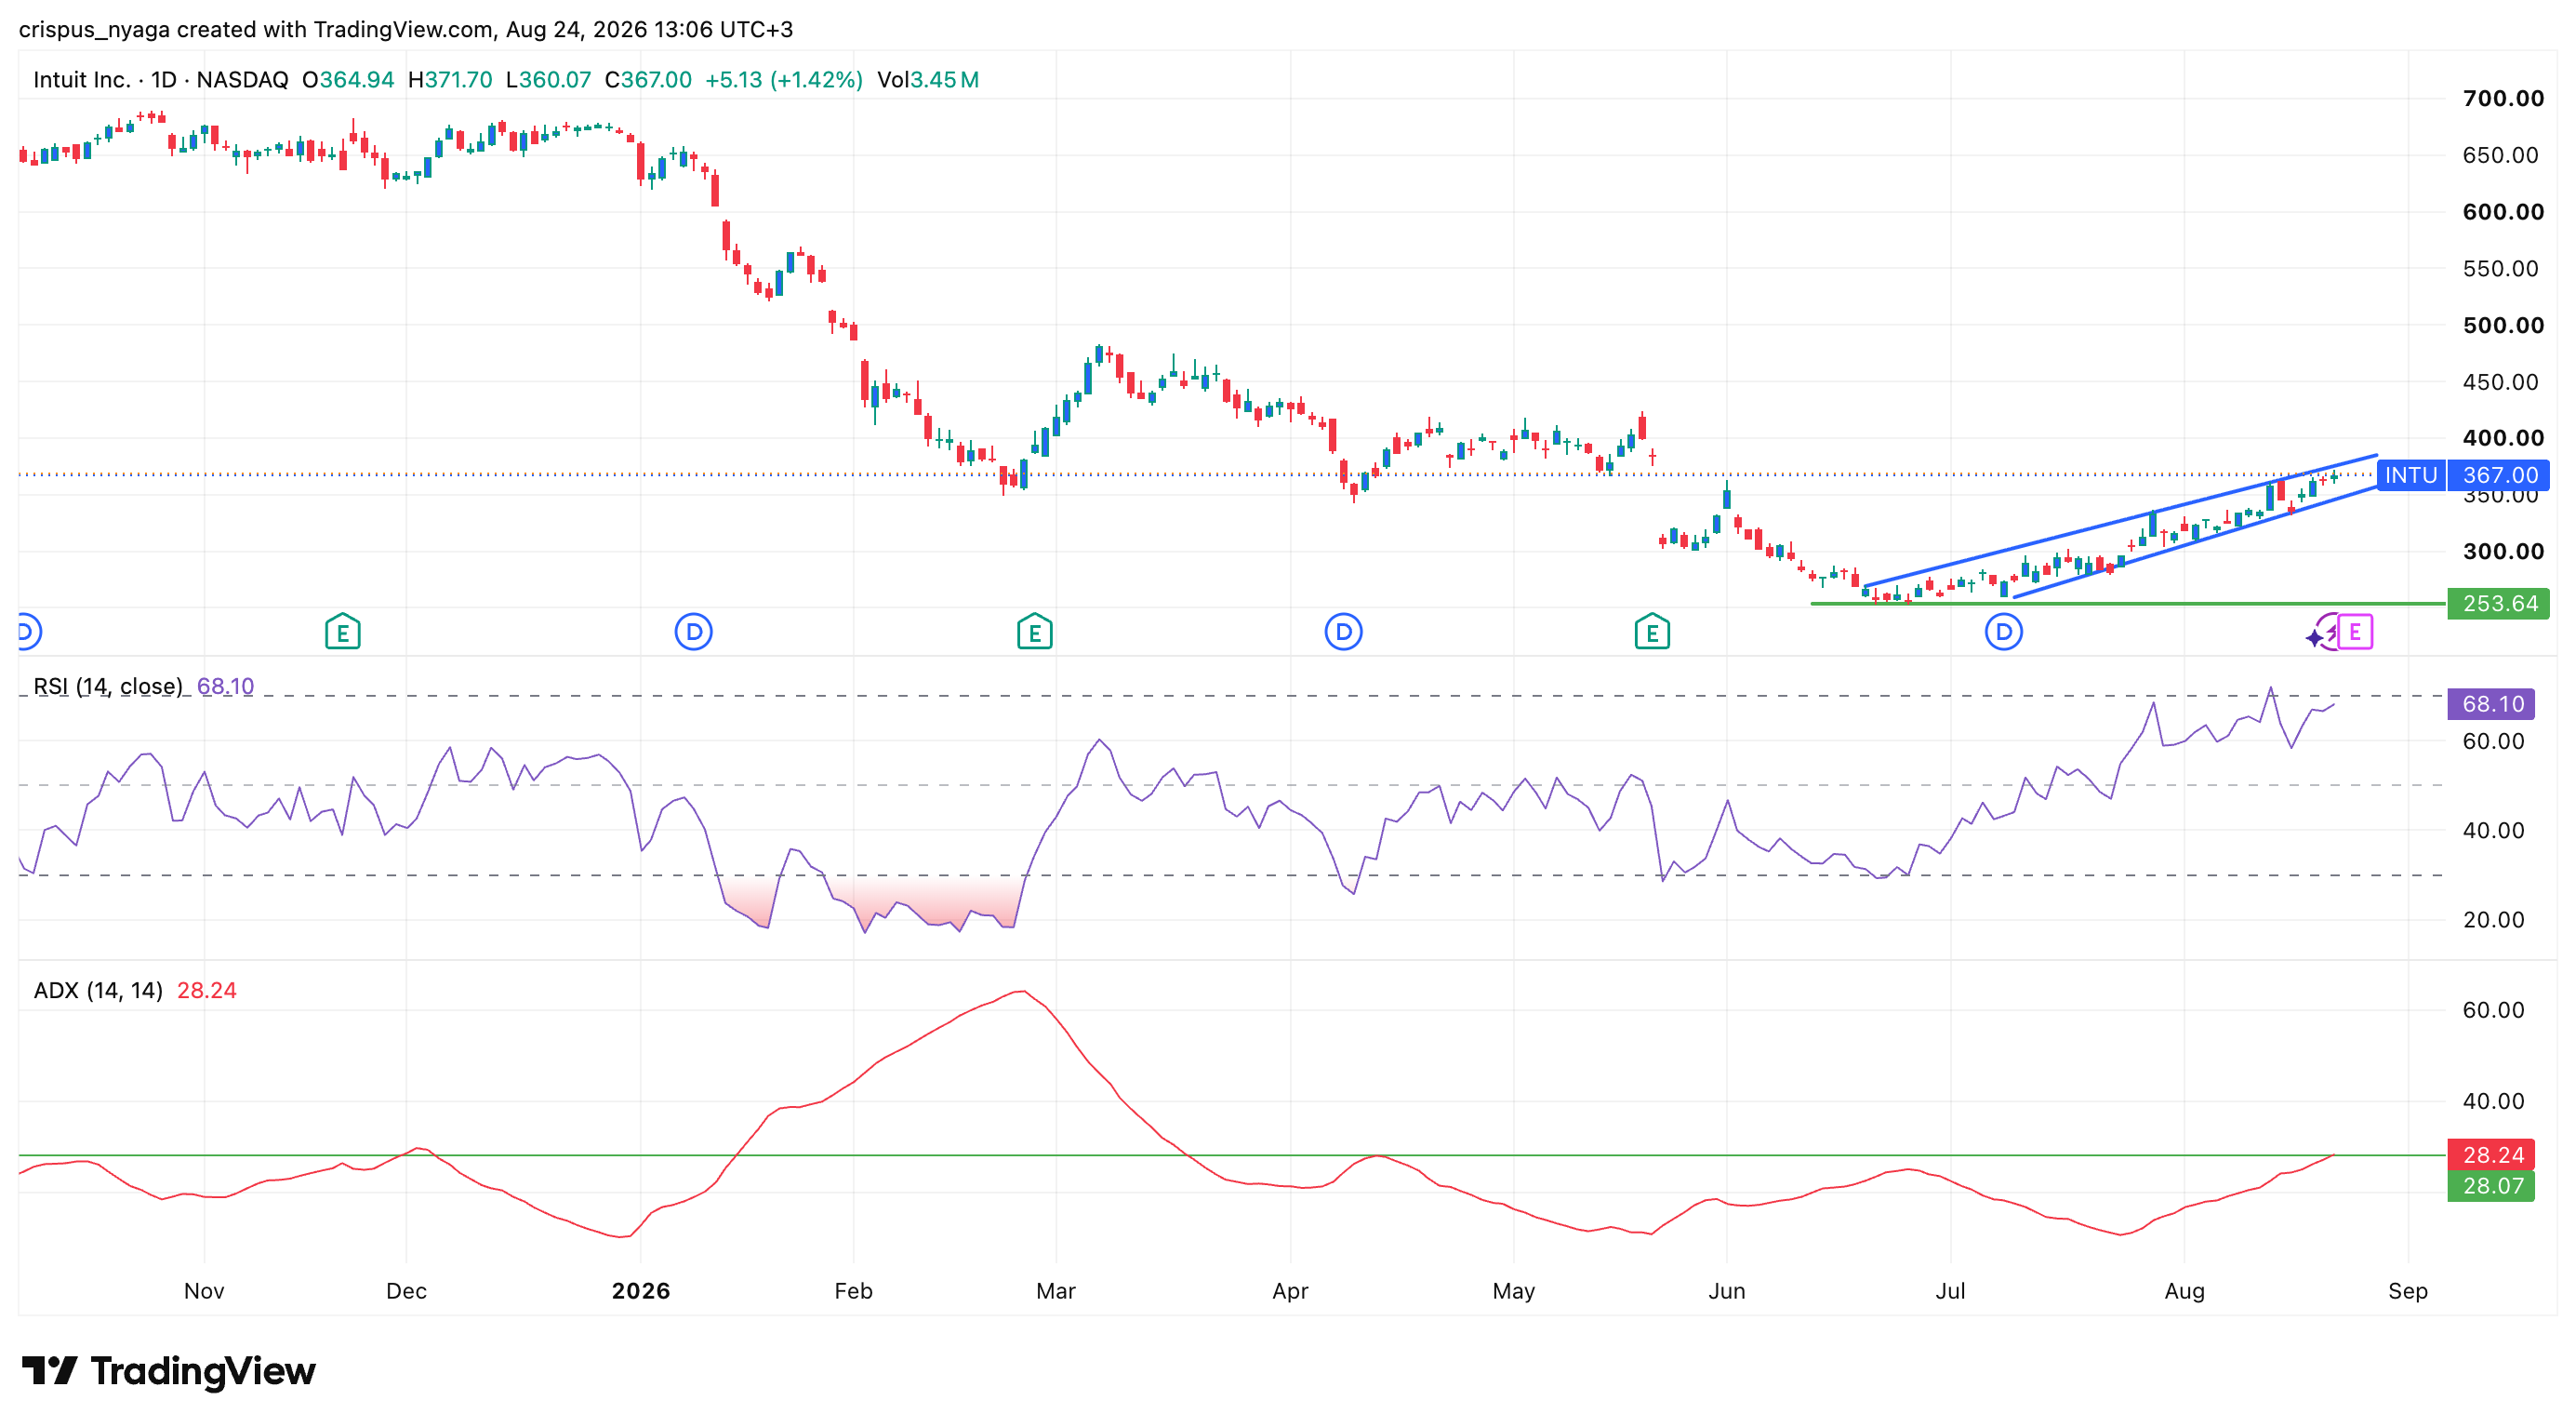Click the earnings E marker in late November

coord(342,632)
